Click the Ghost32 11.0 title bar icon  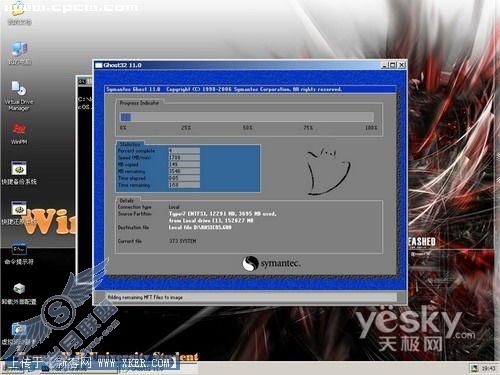pos(99,65)
